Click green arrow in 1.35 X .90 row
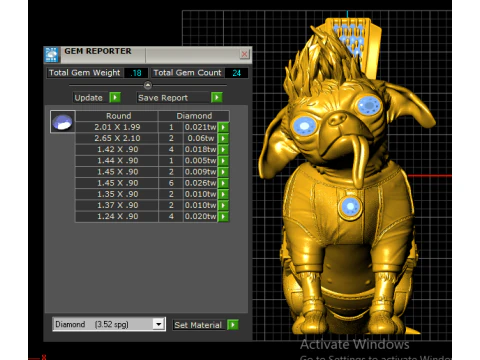The width and height of the screenshot is (480, 360). point(223,194)
